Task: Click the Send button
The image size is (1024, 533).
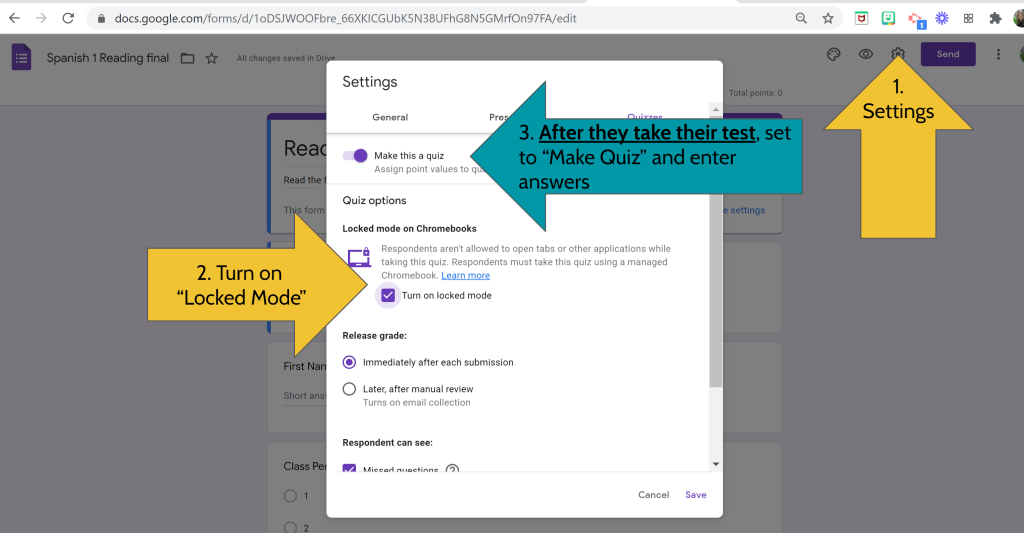Action: (947, 55)
